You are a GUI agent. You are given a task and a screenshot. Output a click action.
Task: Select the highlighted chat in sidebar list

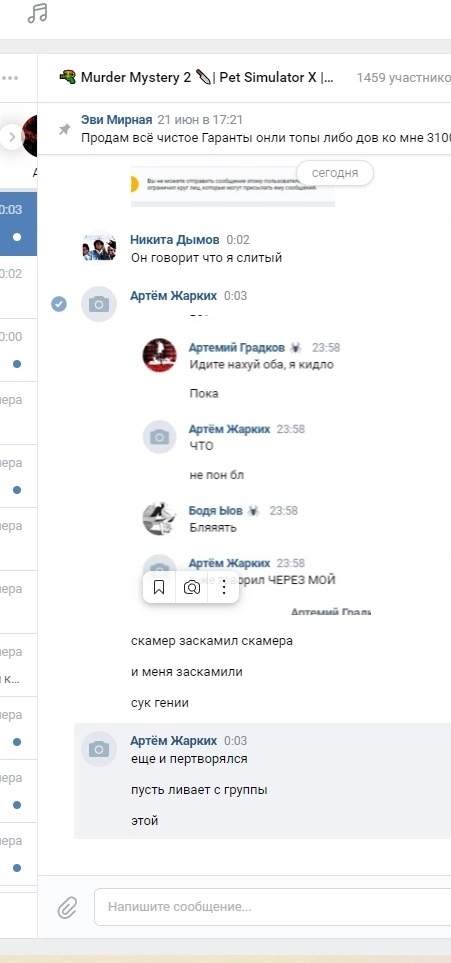click(x=18, y=224)
